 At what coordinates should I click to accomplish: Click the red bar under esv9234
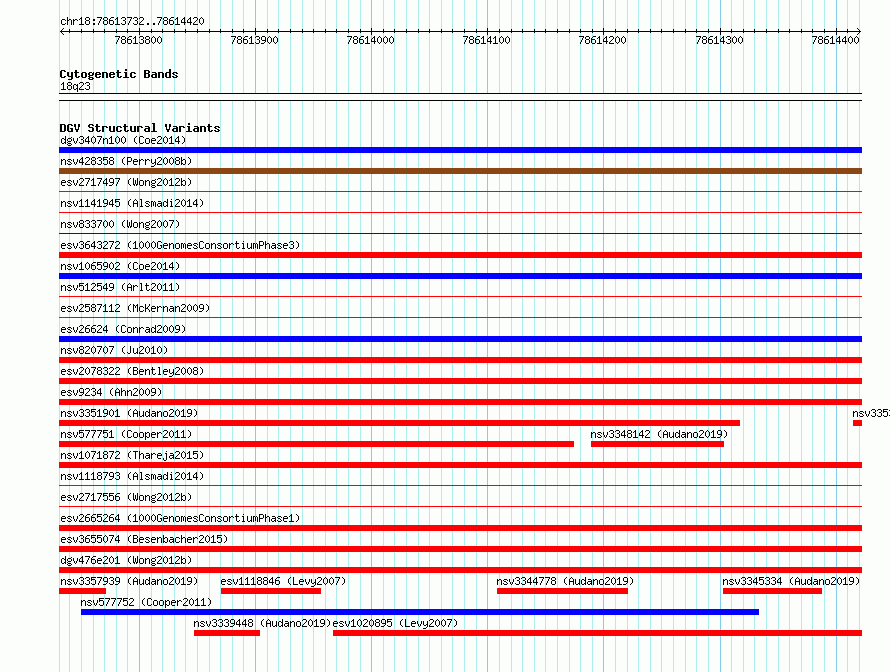pos(460,402)
